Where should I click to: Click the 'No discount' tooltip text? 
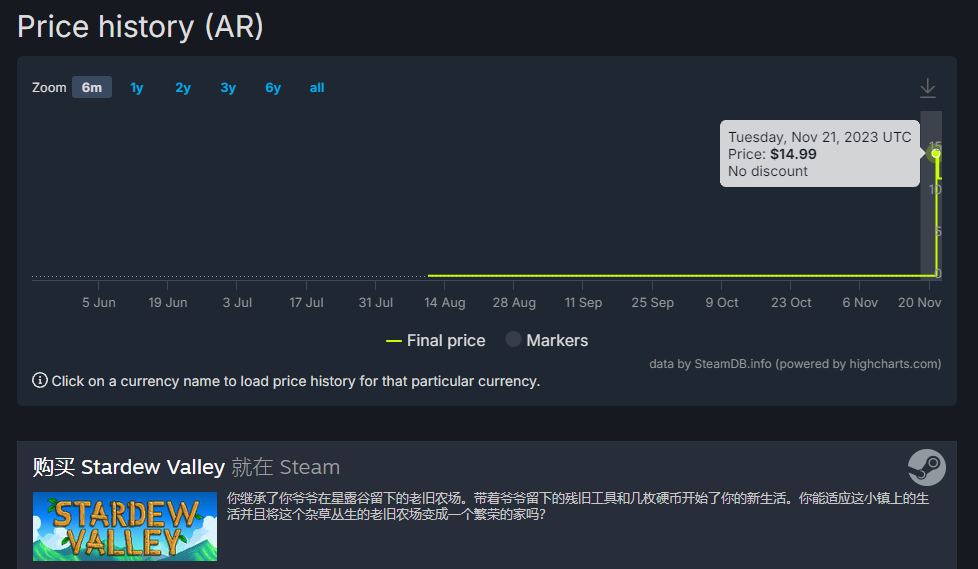(768, 171)
